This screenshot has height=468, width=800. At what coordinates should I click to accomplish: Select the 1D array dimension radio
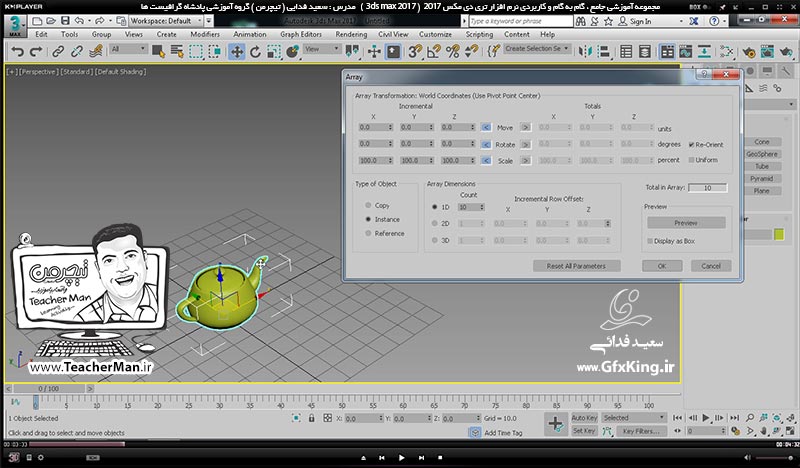pos(435,207)
